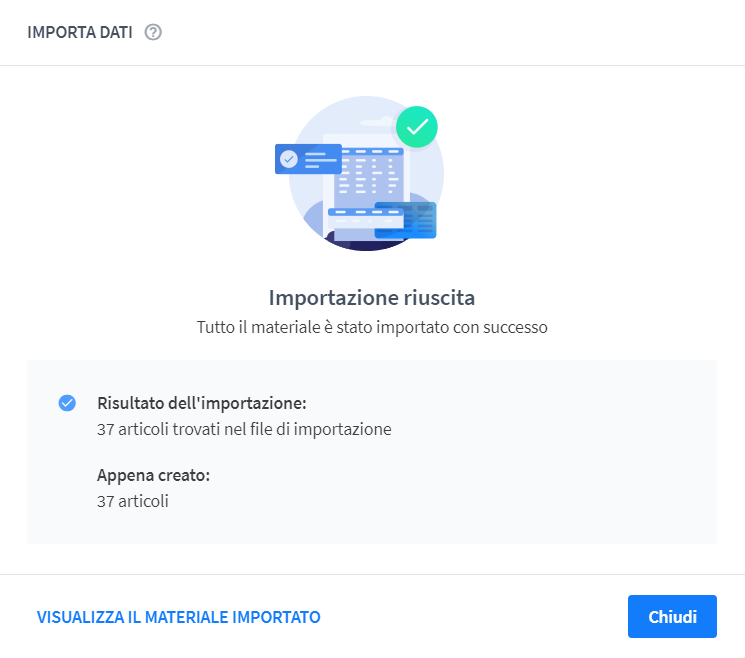Click white table row strip in illustration

click(x=365, y=218)
